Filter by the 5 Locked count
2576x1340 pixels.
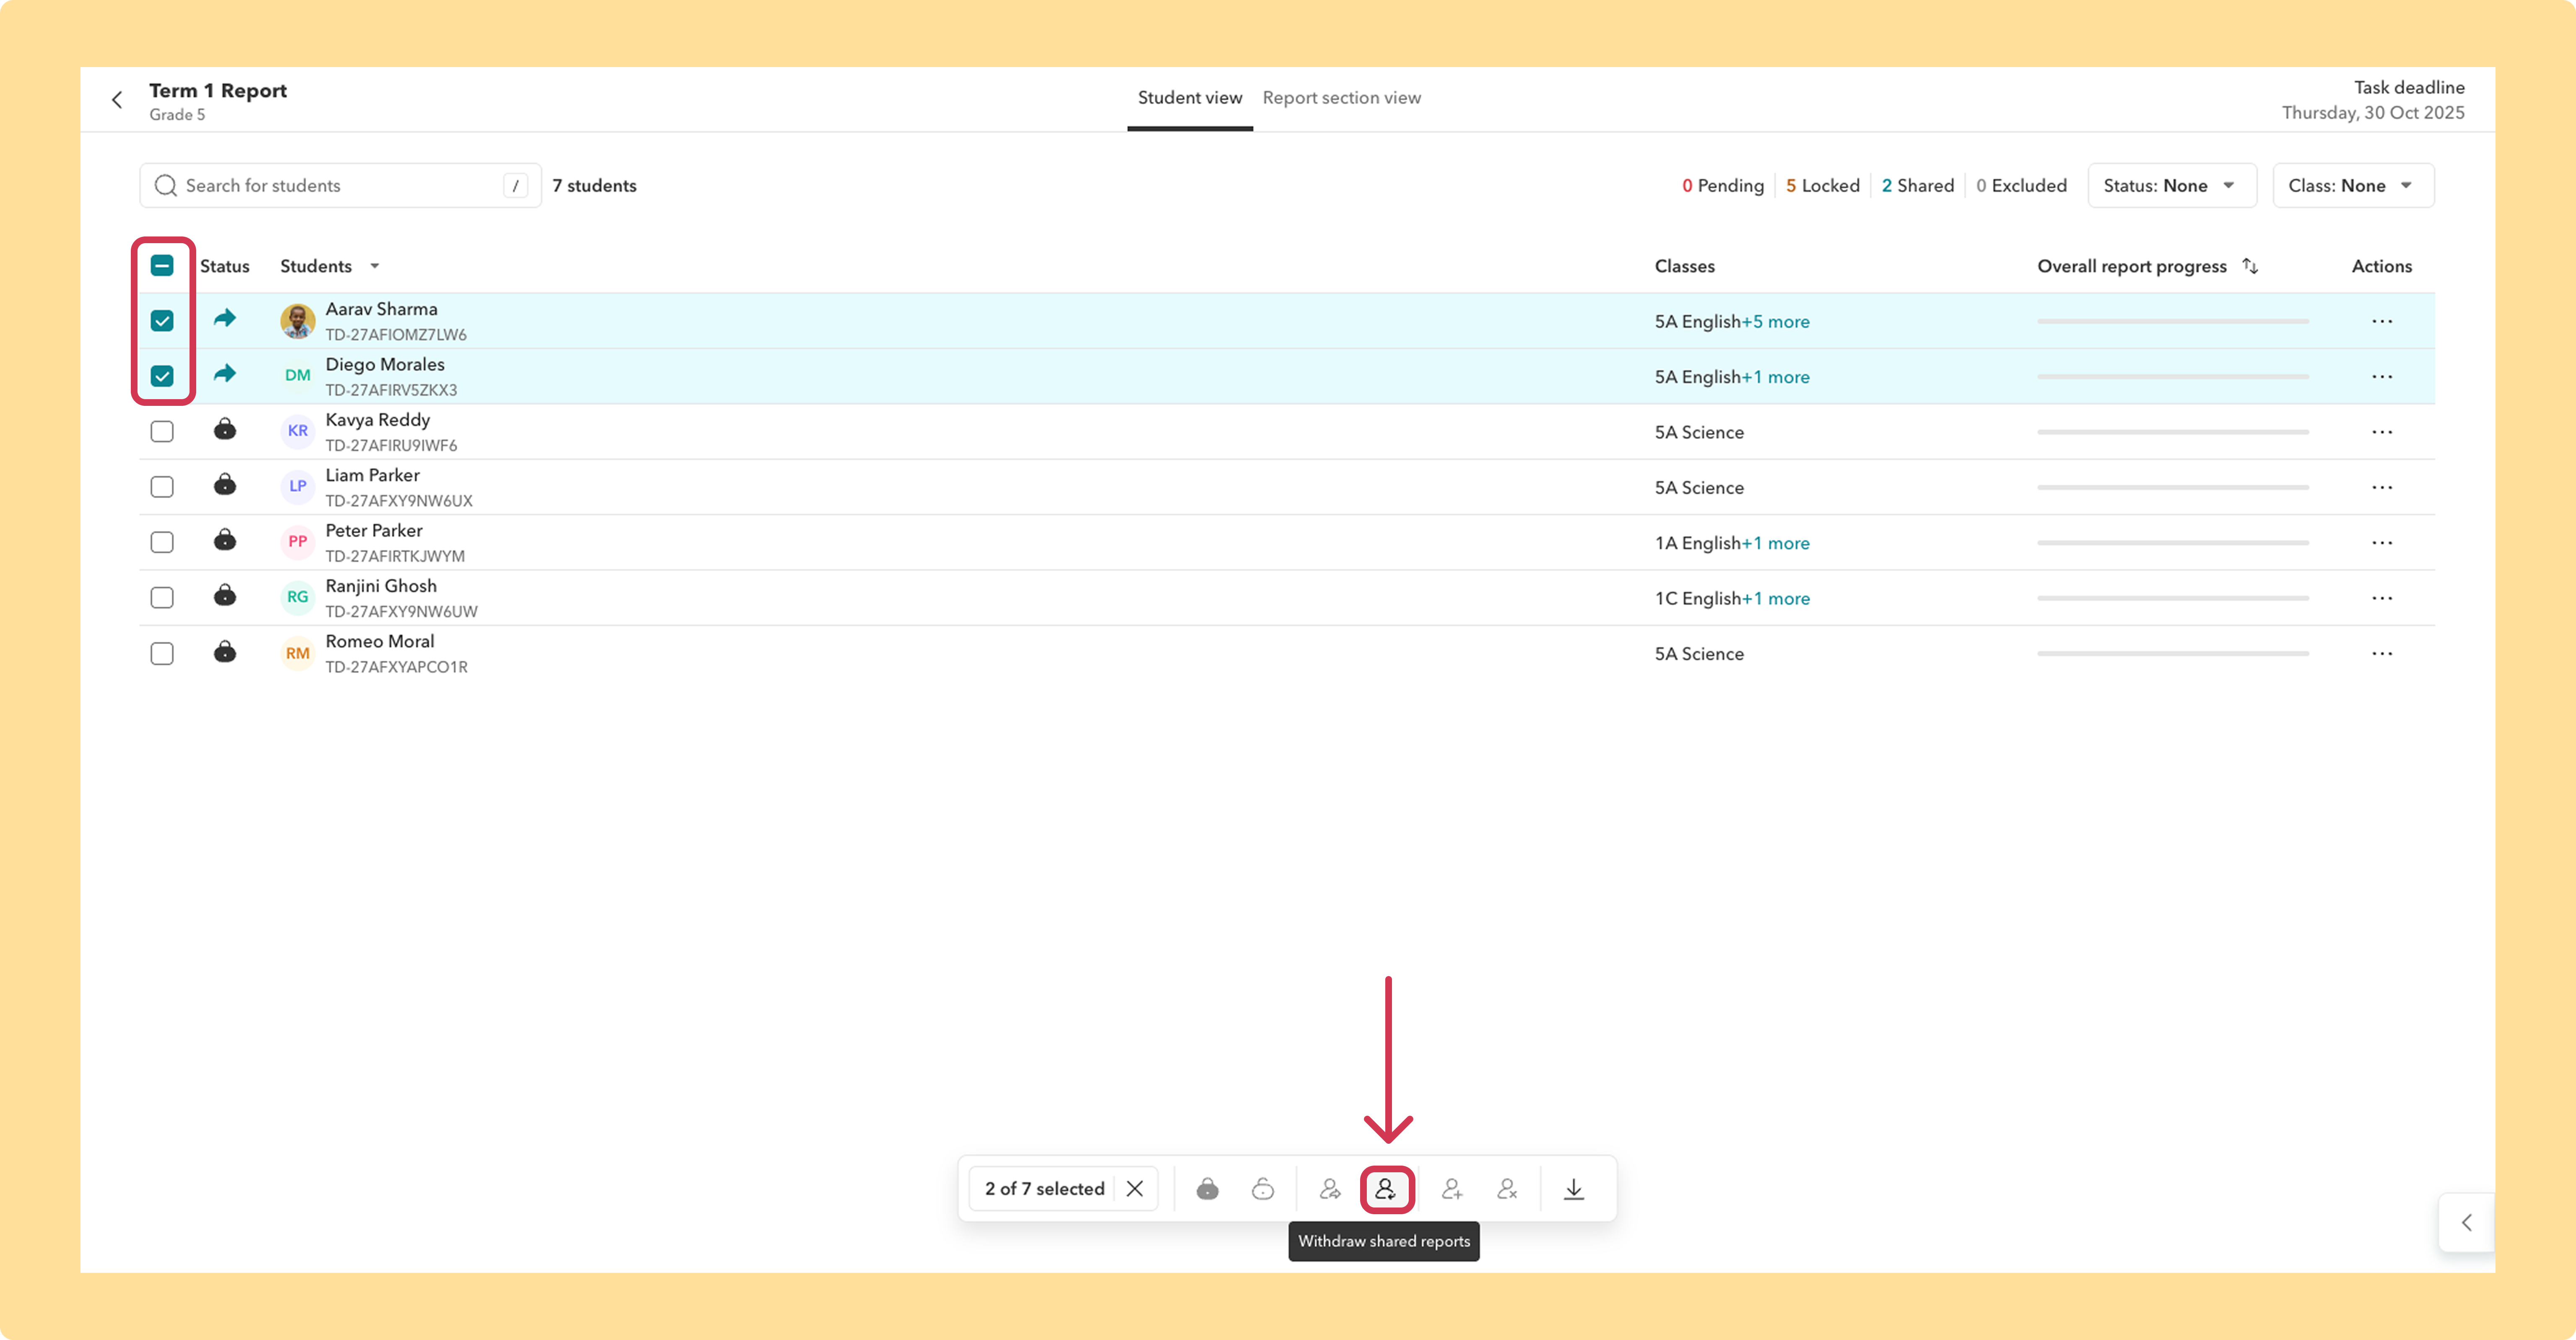(1823, 186)
